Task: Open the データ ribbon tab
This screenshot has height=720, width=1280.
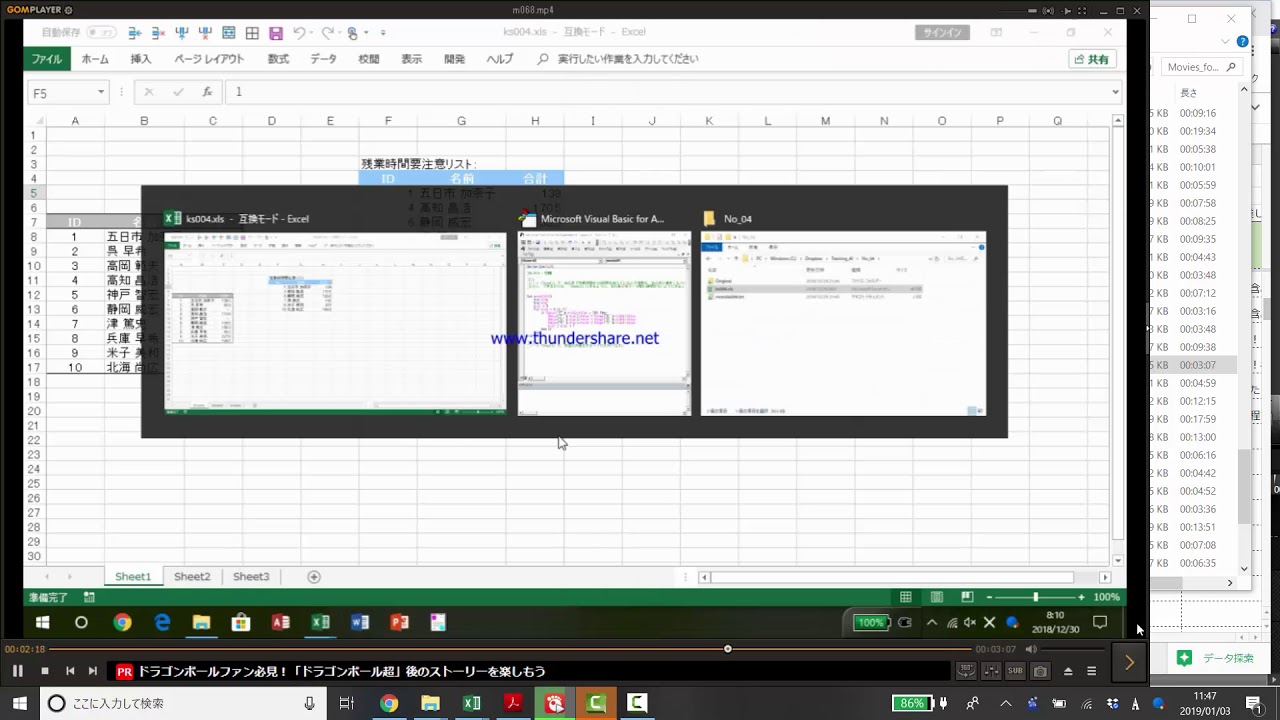Action: pos(323,60)
